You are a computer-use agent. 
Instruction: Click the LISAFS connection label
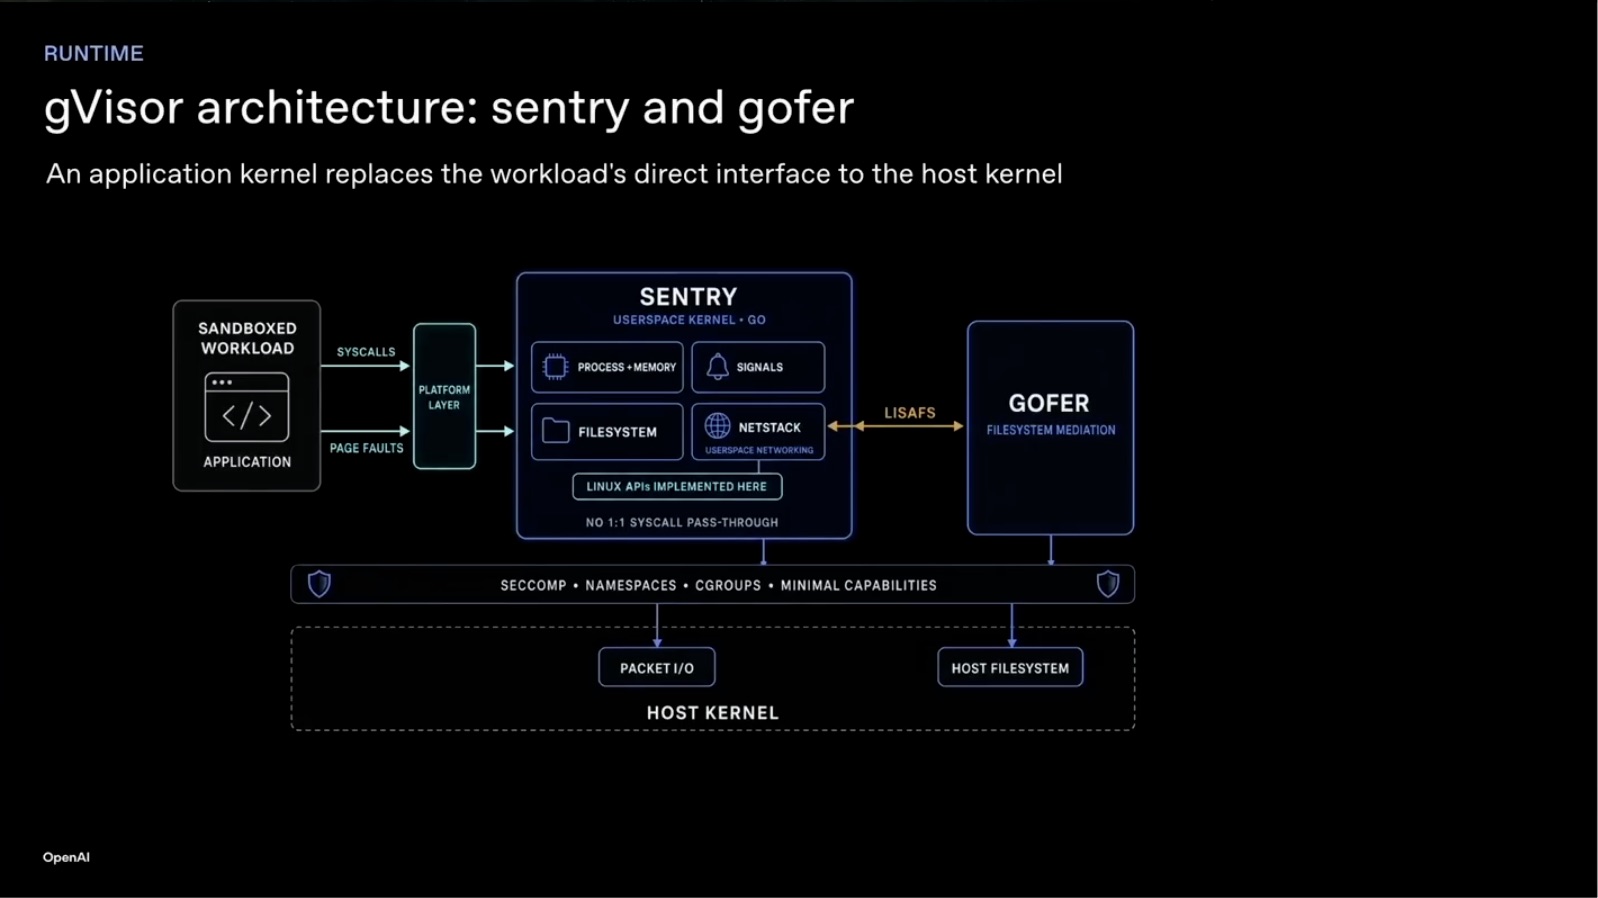(x=910, y=413)
